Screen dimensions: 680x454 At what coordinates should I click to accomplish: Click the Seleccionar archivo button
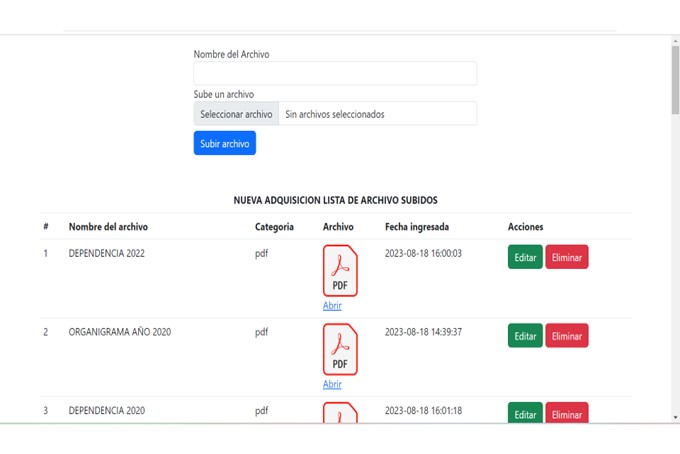[x=236, y=114]
